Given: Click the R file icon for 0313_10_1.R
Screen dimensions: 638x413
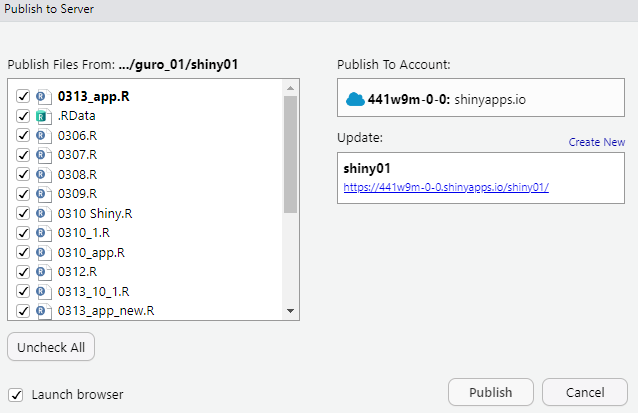Looking at the screenshot, I should [x=44, y=292].
